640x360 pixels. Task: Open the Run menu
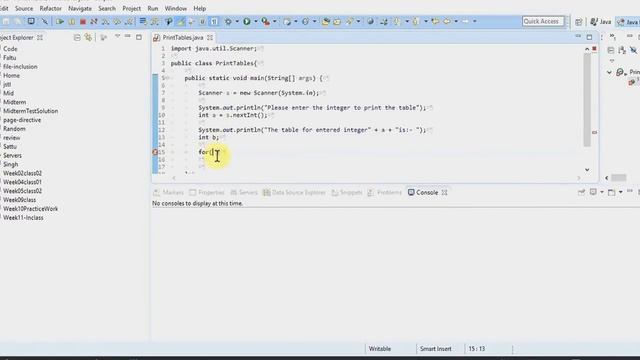[x=153, y=8]
